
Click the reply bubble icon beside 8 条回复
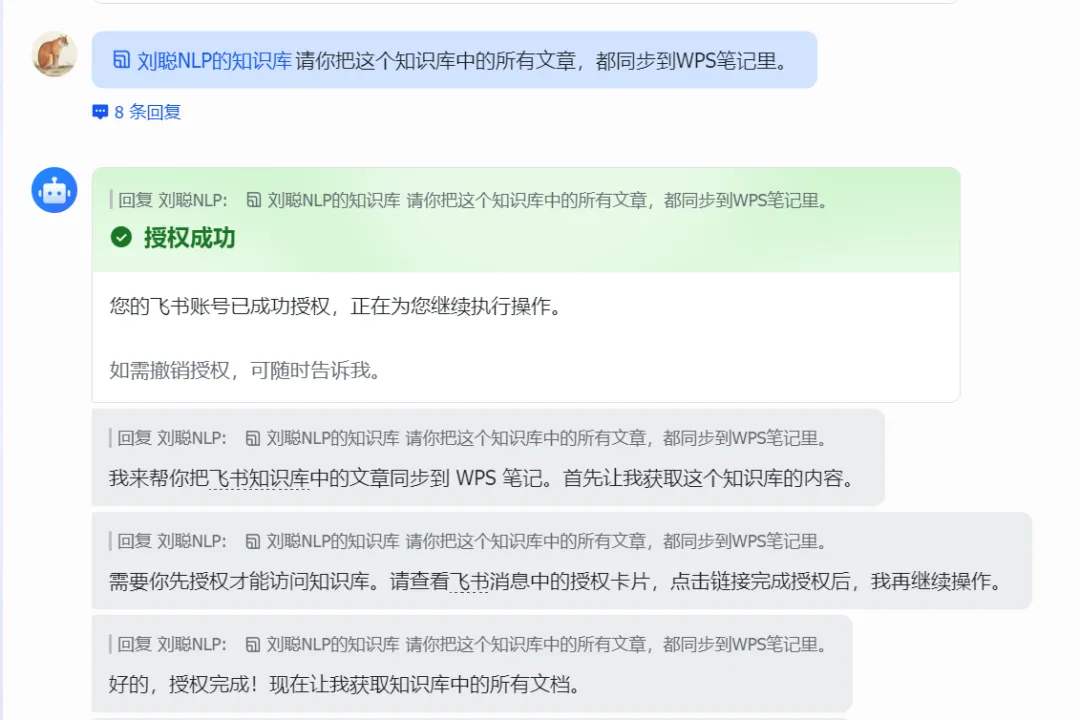[x=100, y=112]
